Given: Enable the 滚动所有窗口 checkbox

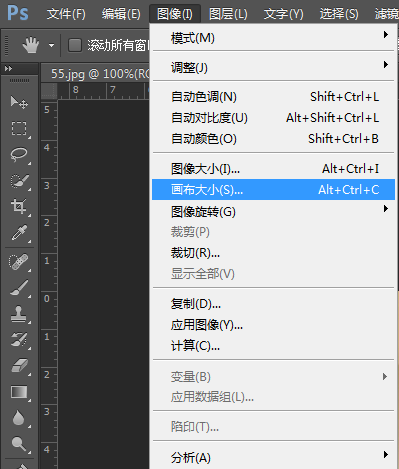Looking at the screenshot, I should [75, 45].
